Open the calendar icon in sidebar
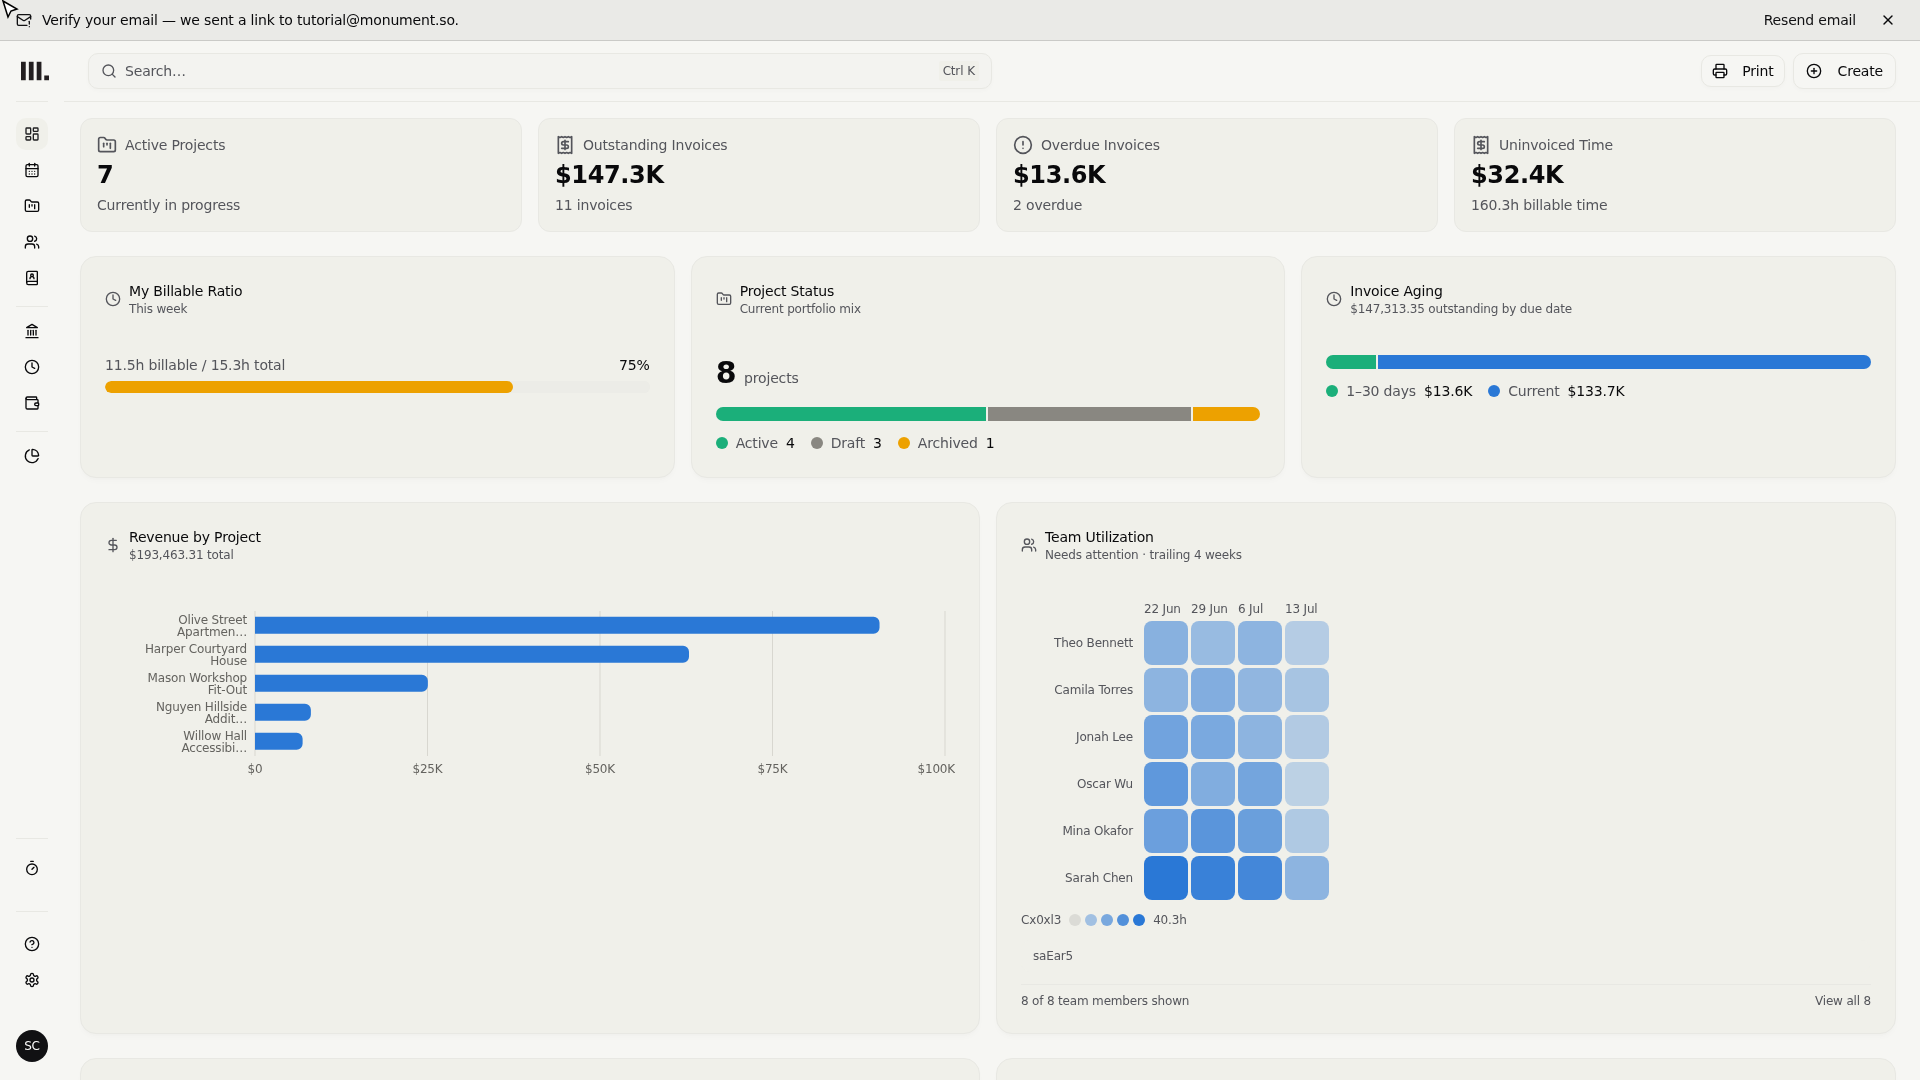The width and height of the screenshot is (1920, 1080). [32, 170]
